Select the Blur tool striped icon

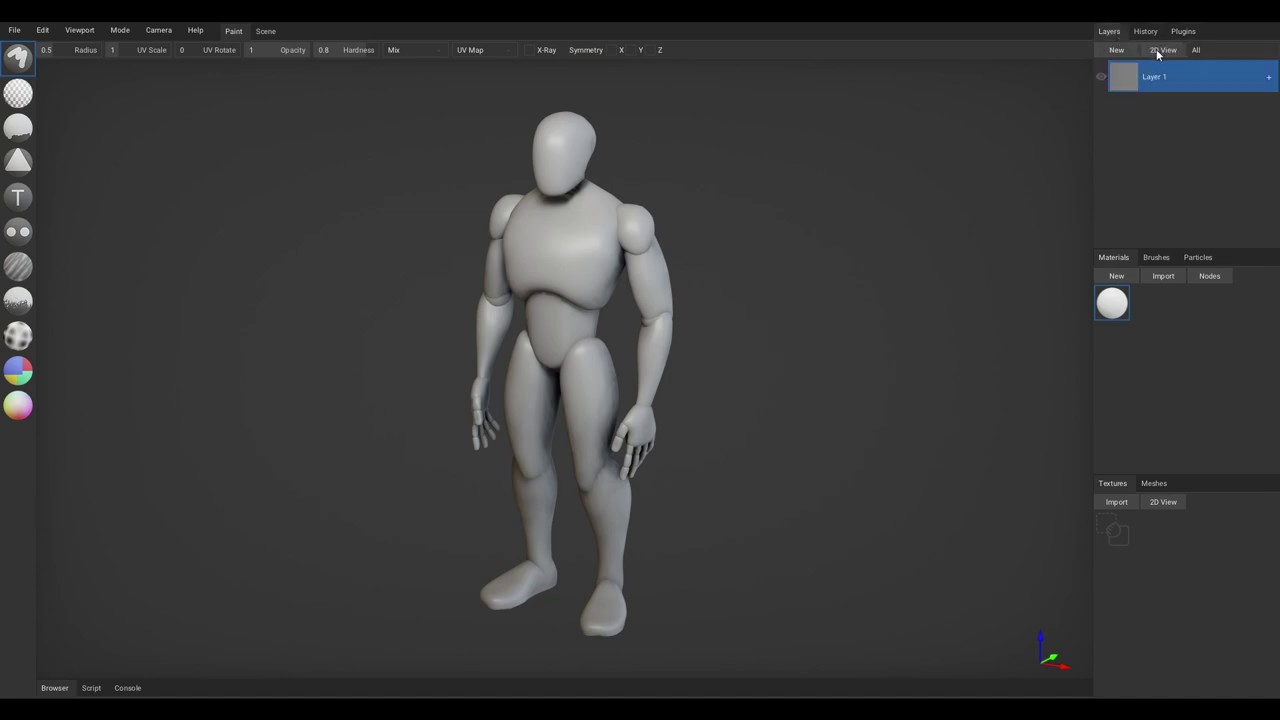[18, 266]
